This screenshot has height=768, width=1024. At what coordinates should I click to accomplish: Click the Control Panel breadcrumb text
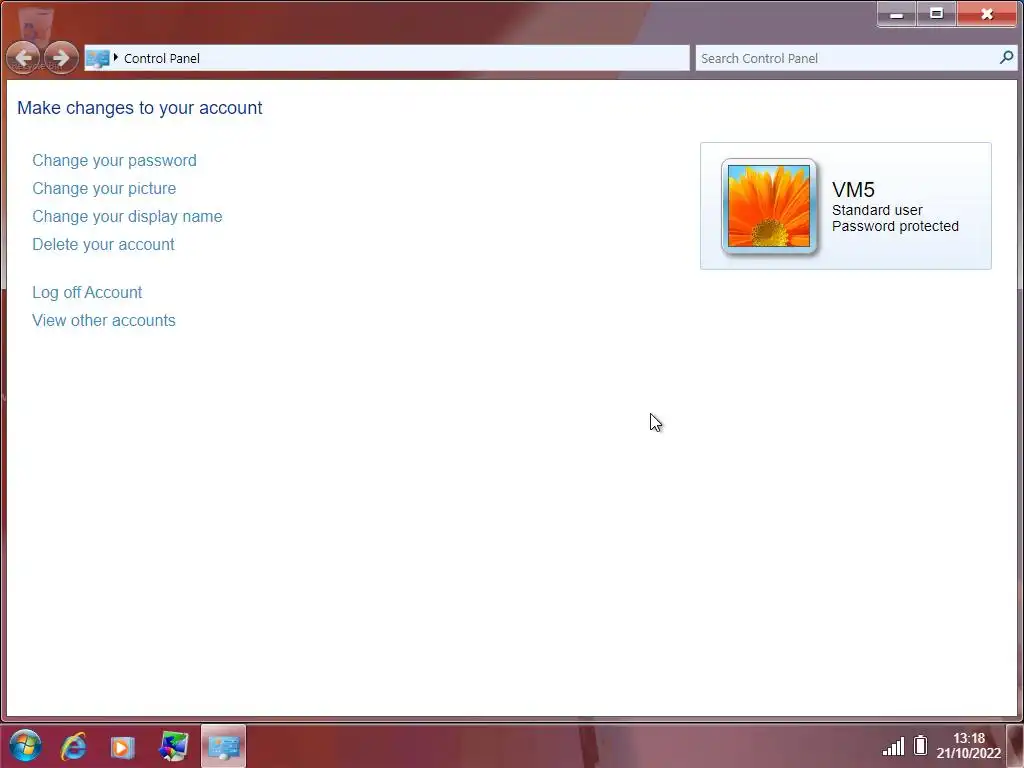162,59
